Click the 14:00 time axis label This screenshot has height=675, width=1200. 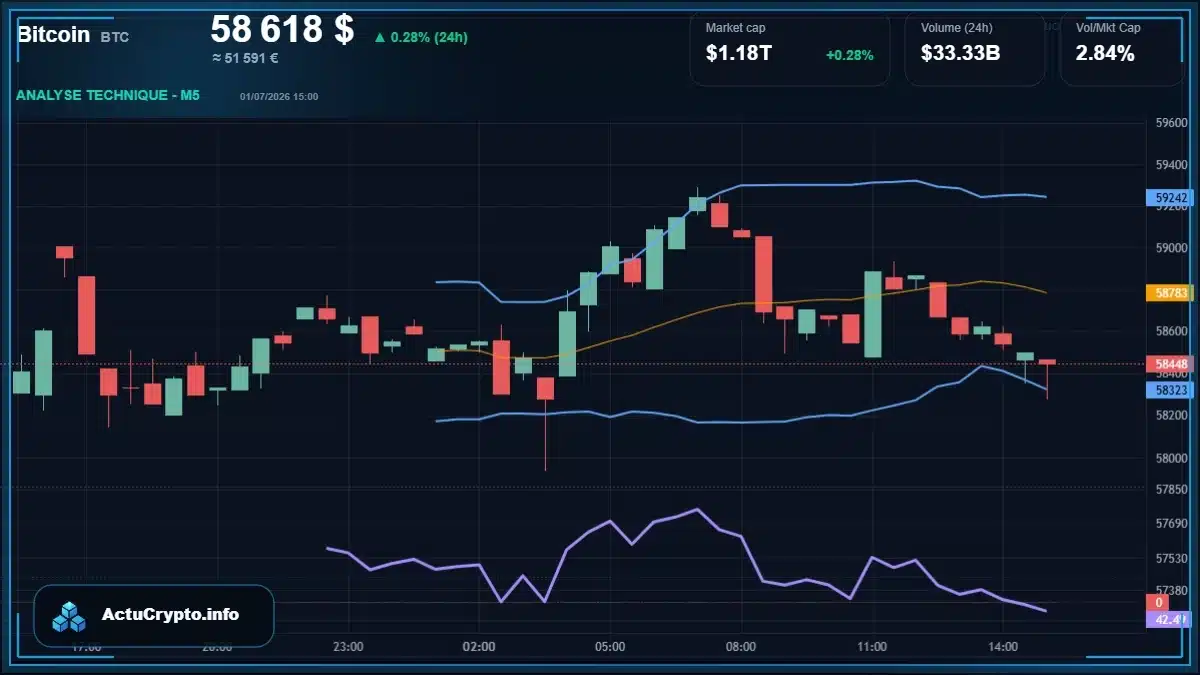1003,647
